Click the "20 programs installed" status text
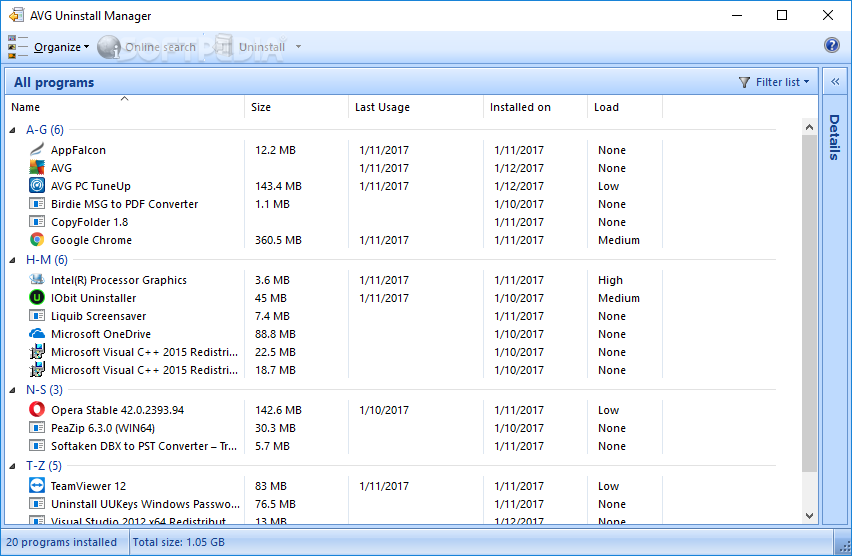The image size is (852, 556). (61, 542)
